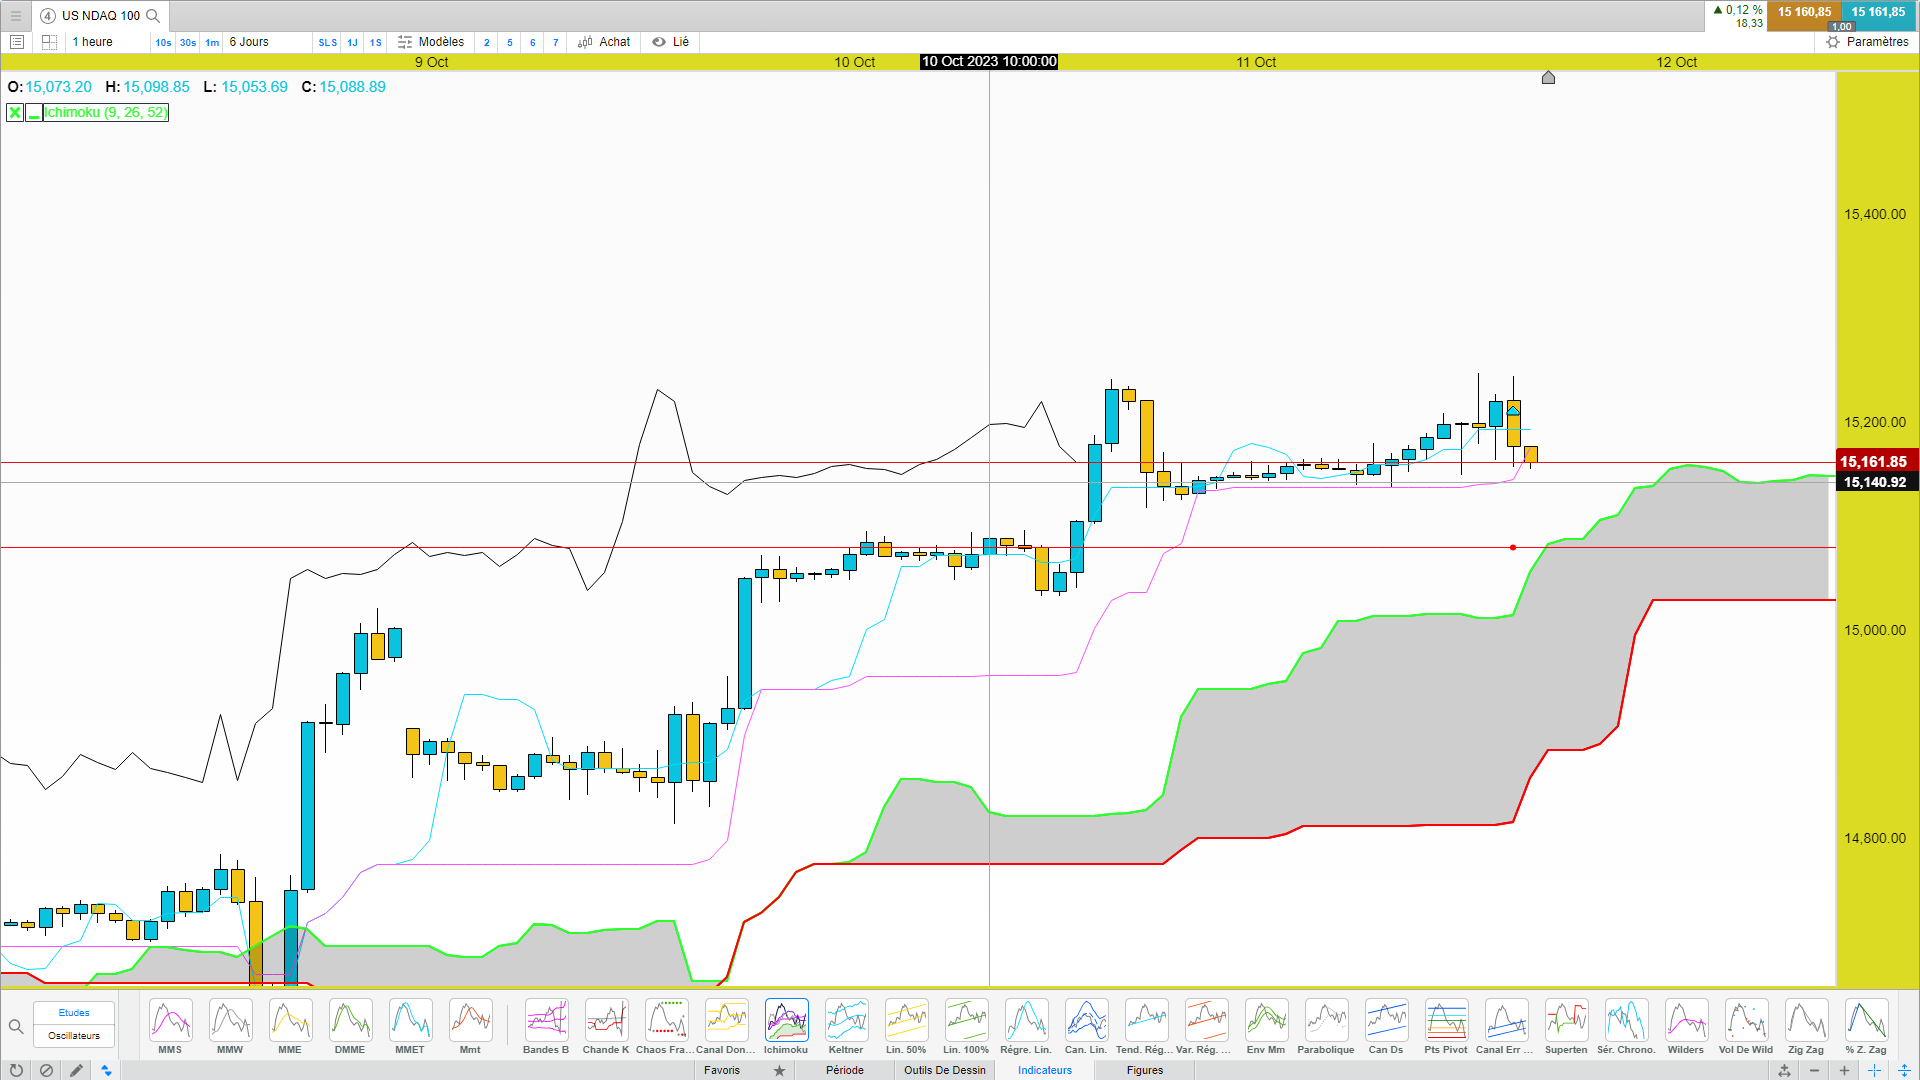Minimize the Ichimoku indicator legend

tap(34, 113)
